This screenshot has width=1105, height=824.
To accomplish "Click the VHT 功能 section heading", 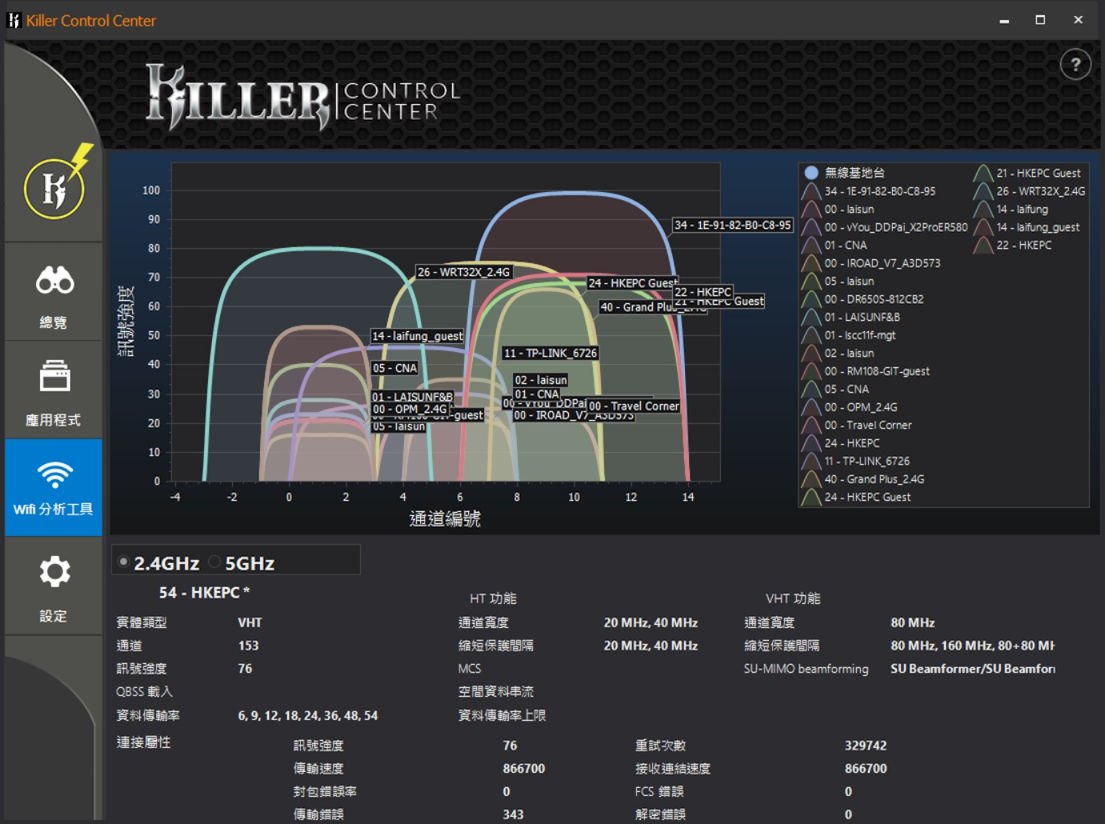I will click(x=793, y=598).
